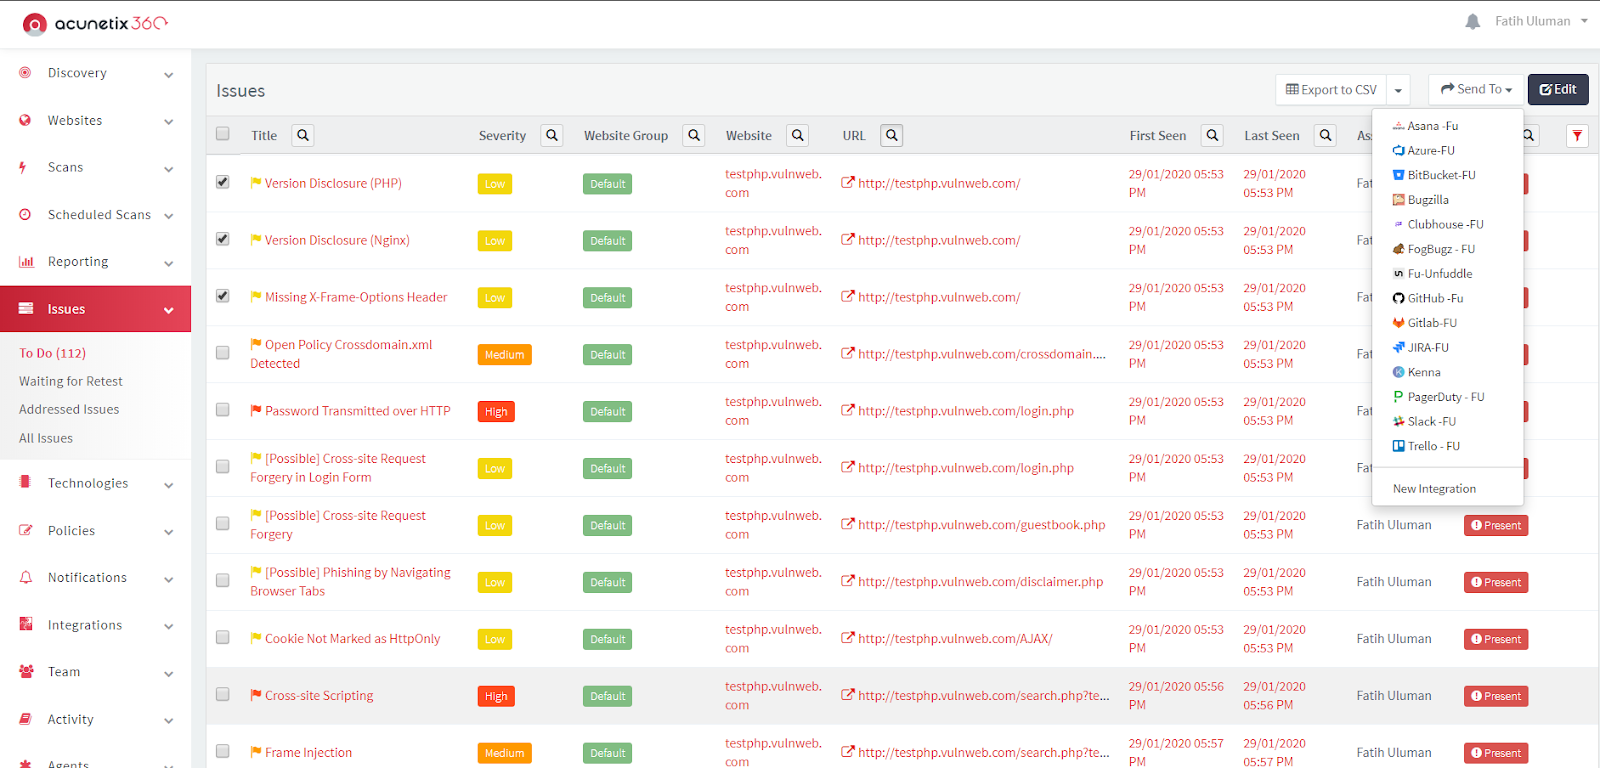
Task: Click the Edit button
Action: click(x=1558, y=89)
